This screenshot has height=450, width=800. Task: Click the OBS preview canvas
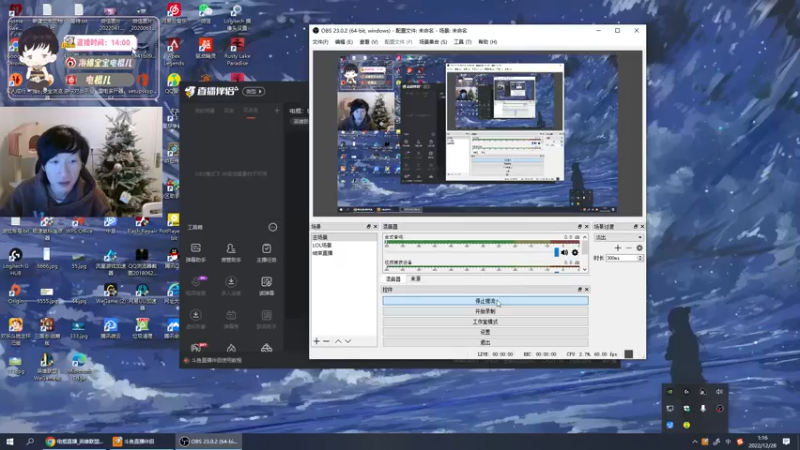478,134
